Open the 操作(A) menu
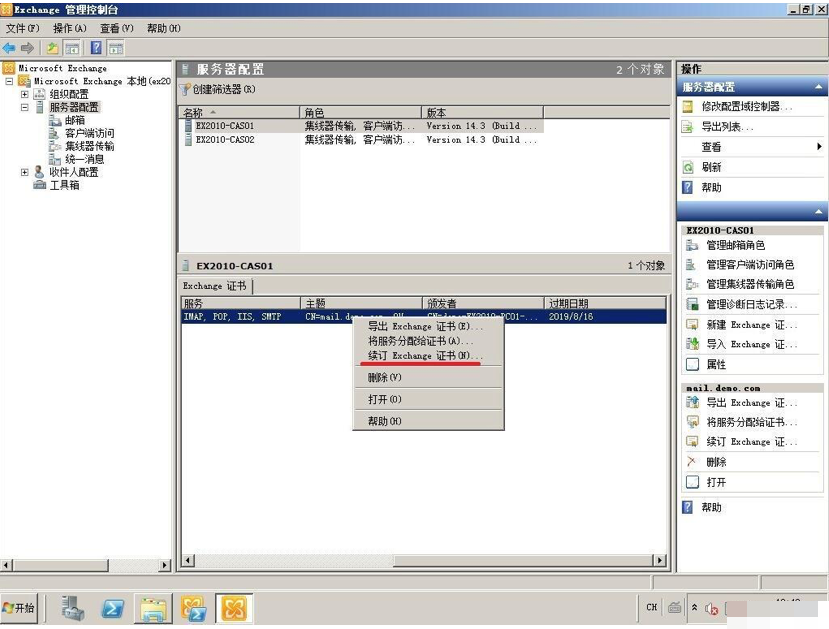The width and height of the screenshot is (829, 629). [69, 28]
